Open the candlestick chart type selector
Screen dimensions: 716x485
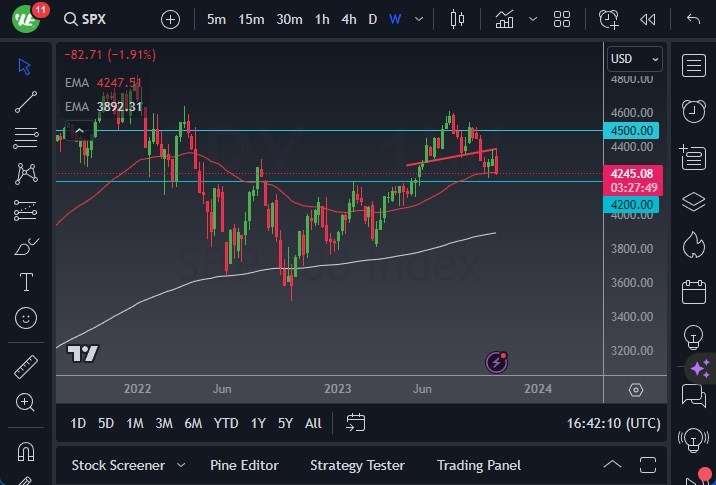pyautogui.click(x=457, y=20)
